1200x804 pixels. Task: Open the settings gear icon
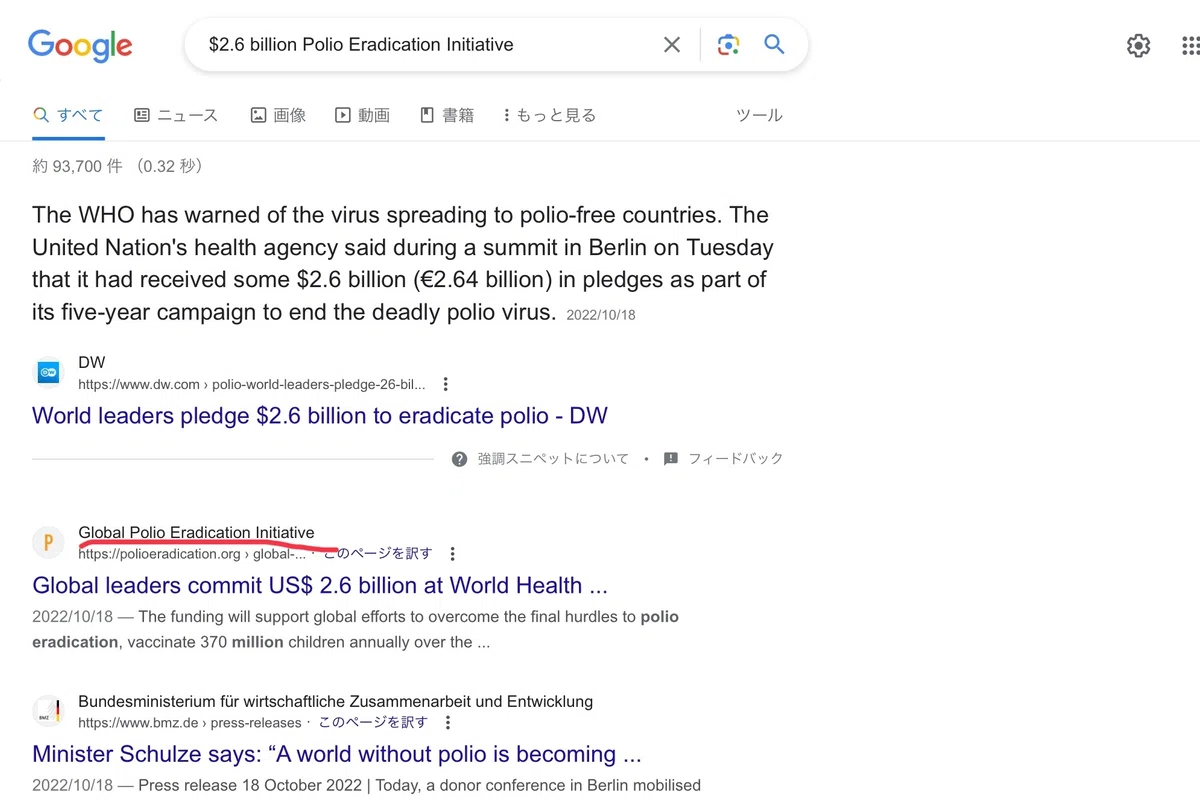click(x=1138, y=45)
